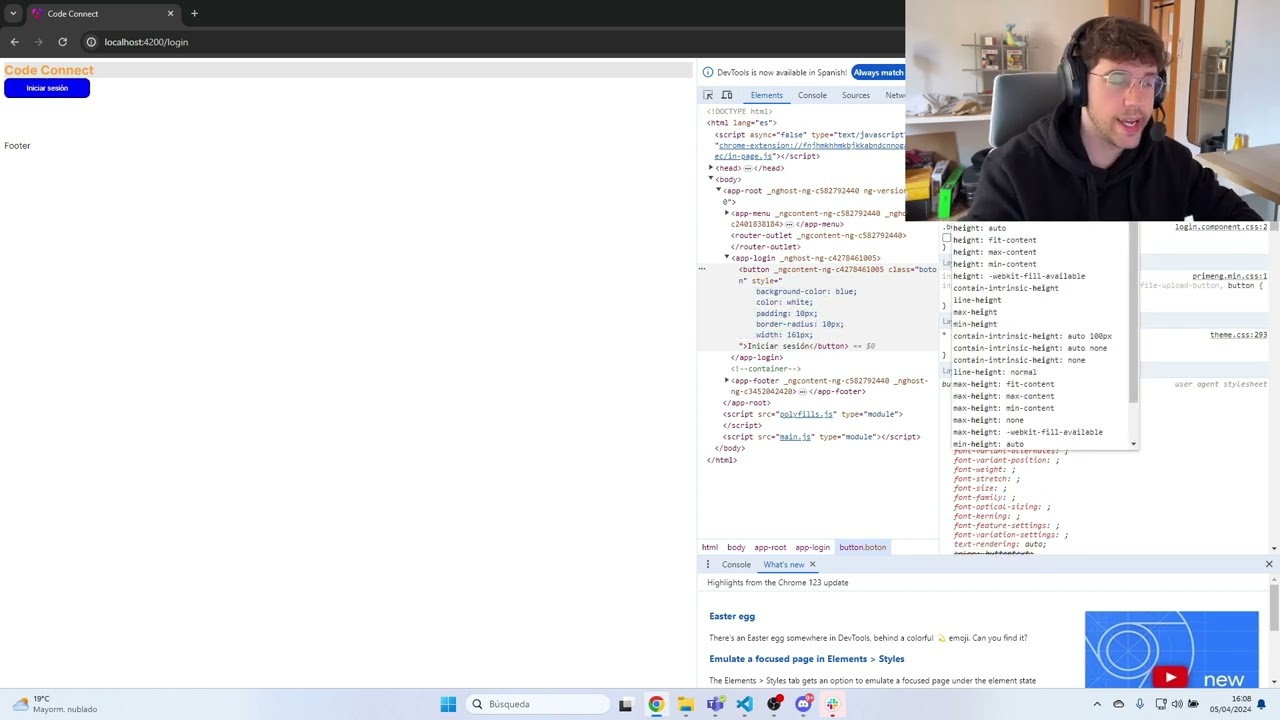This screenshot has height=720, width=1280.
Task: Select the app-login breadcrumb
Action: (812, 547)
